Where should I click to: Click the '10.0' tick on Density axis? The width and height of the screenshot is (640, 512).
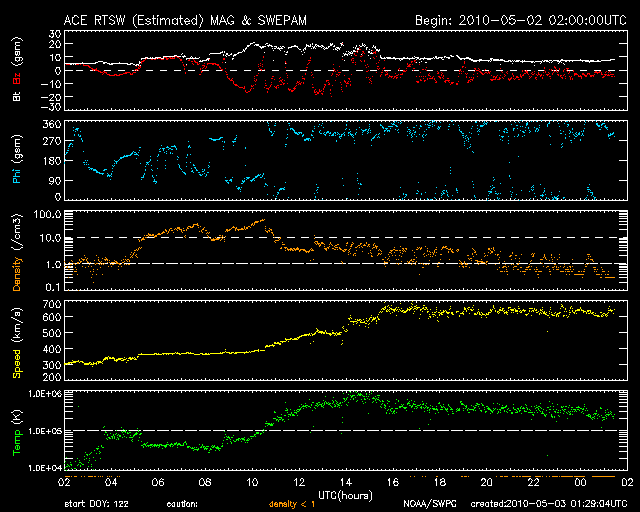tap(50, 238)
